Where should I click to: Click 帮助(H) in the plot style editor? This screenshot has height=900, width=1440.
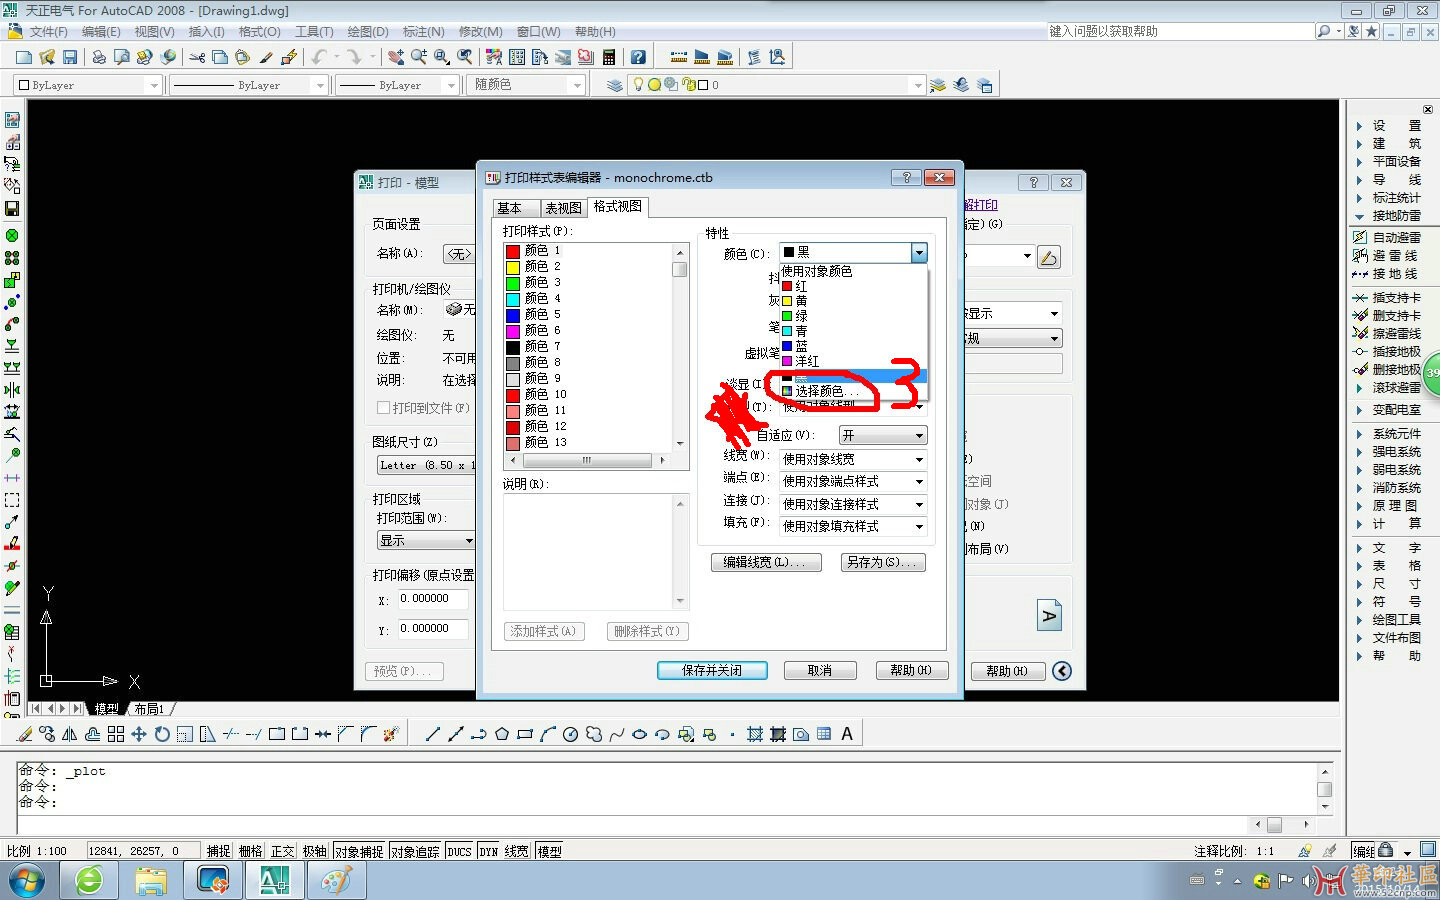911,670
